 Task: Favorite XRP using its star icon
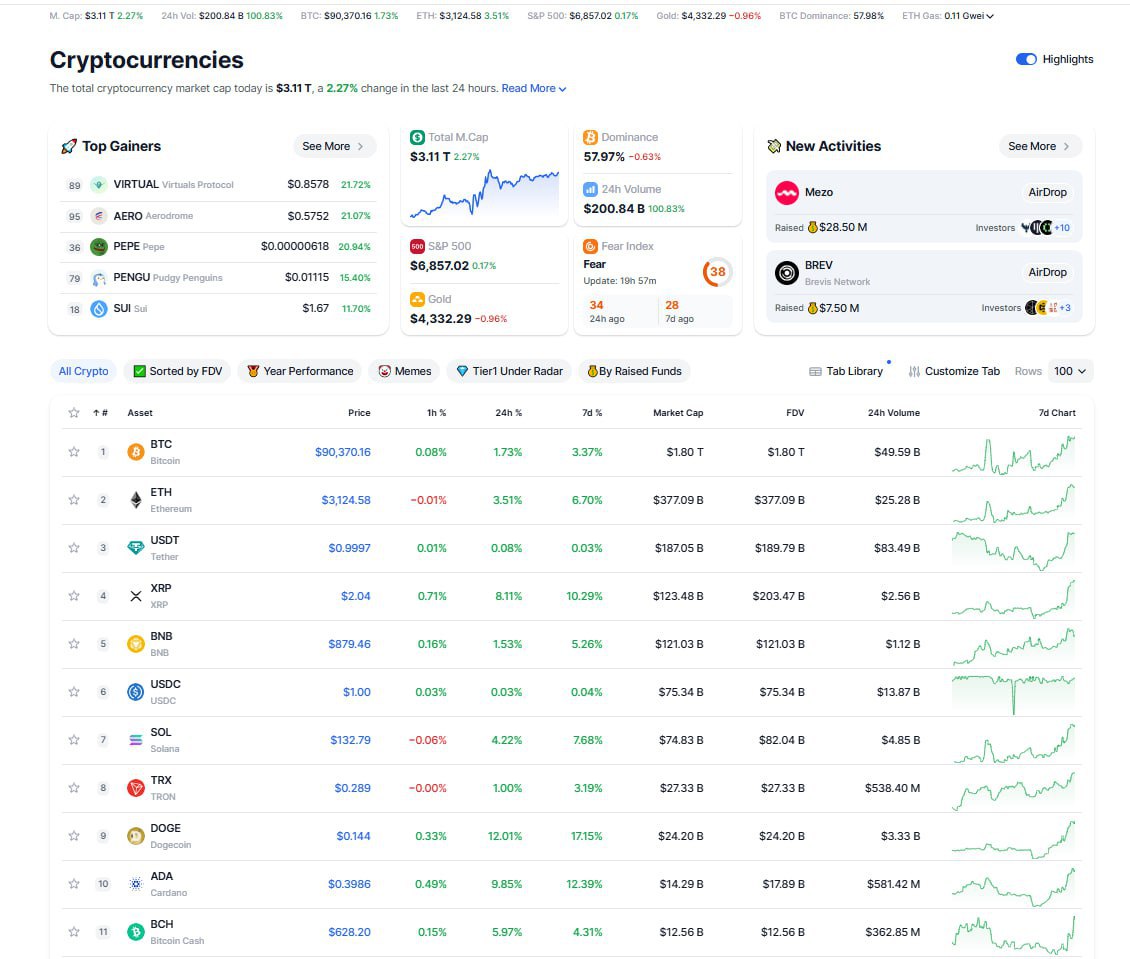pos(74,596)
